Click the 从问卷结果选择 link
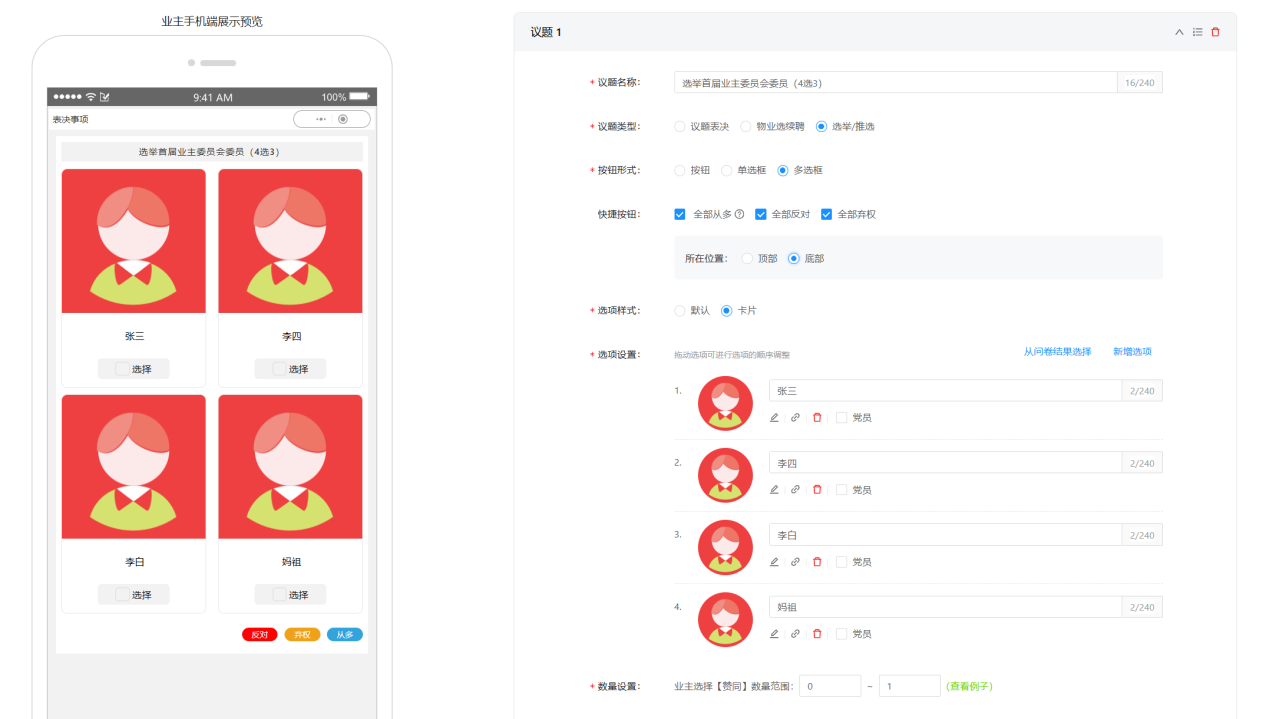1266x719 pixels. point(1057,352)
